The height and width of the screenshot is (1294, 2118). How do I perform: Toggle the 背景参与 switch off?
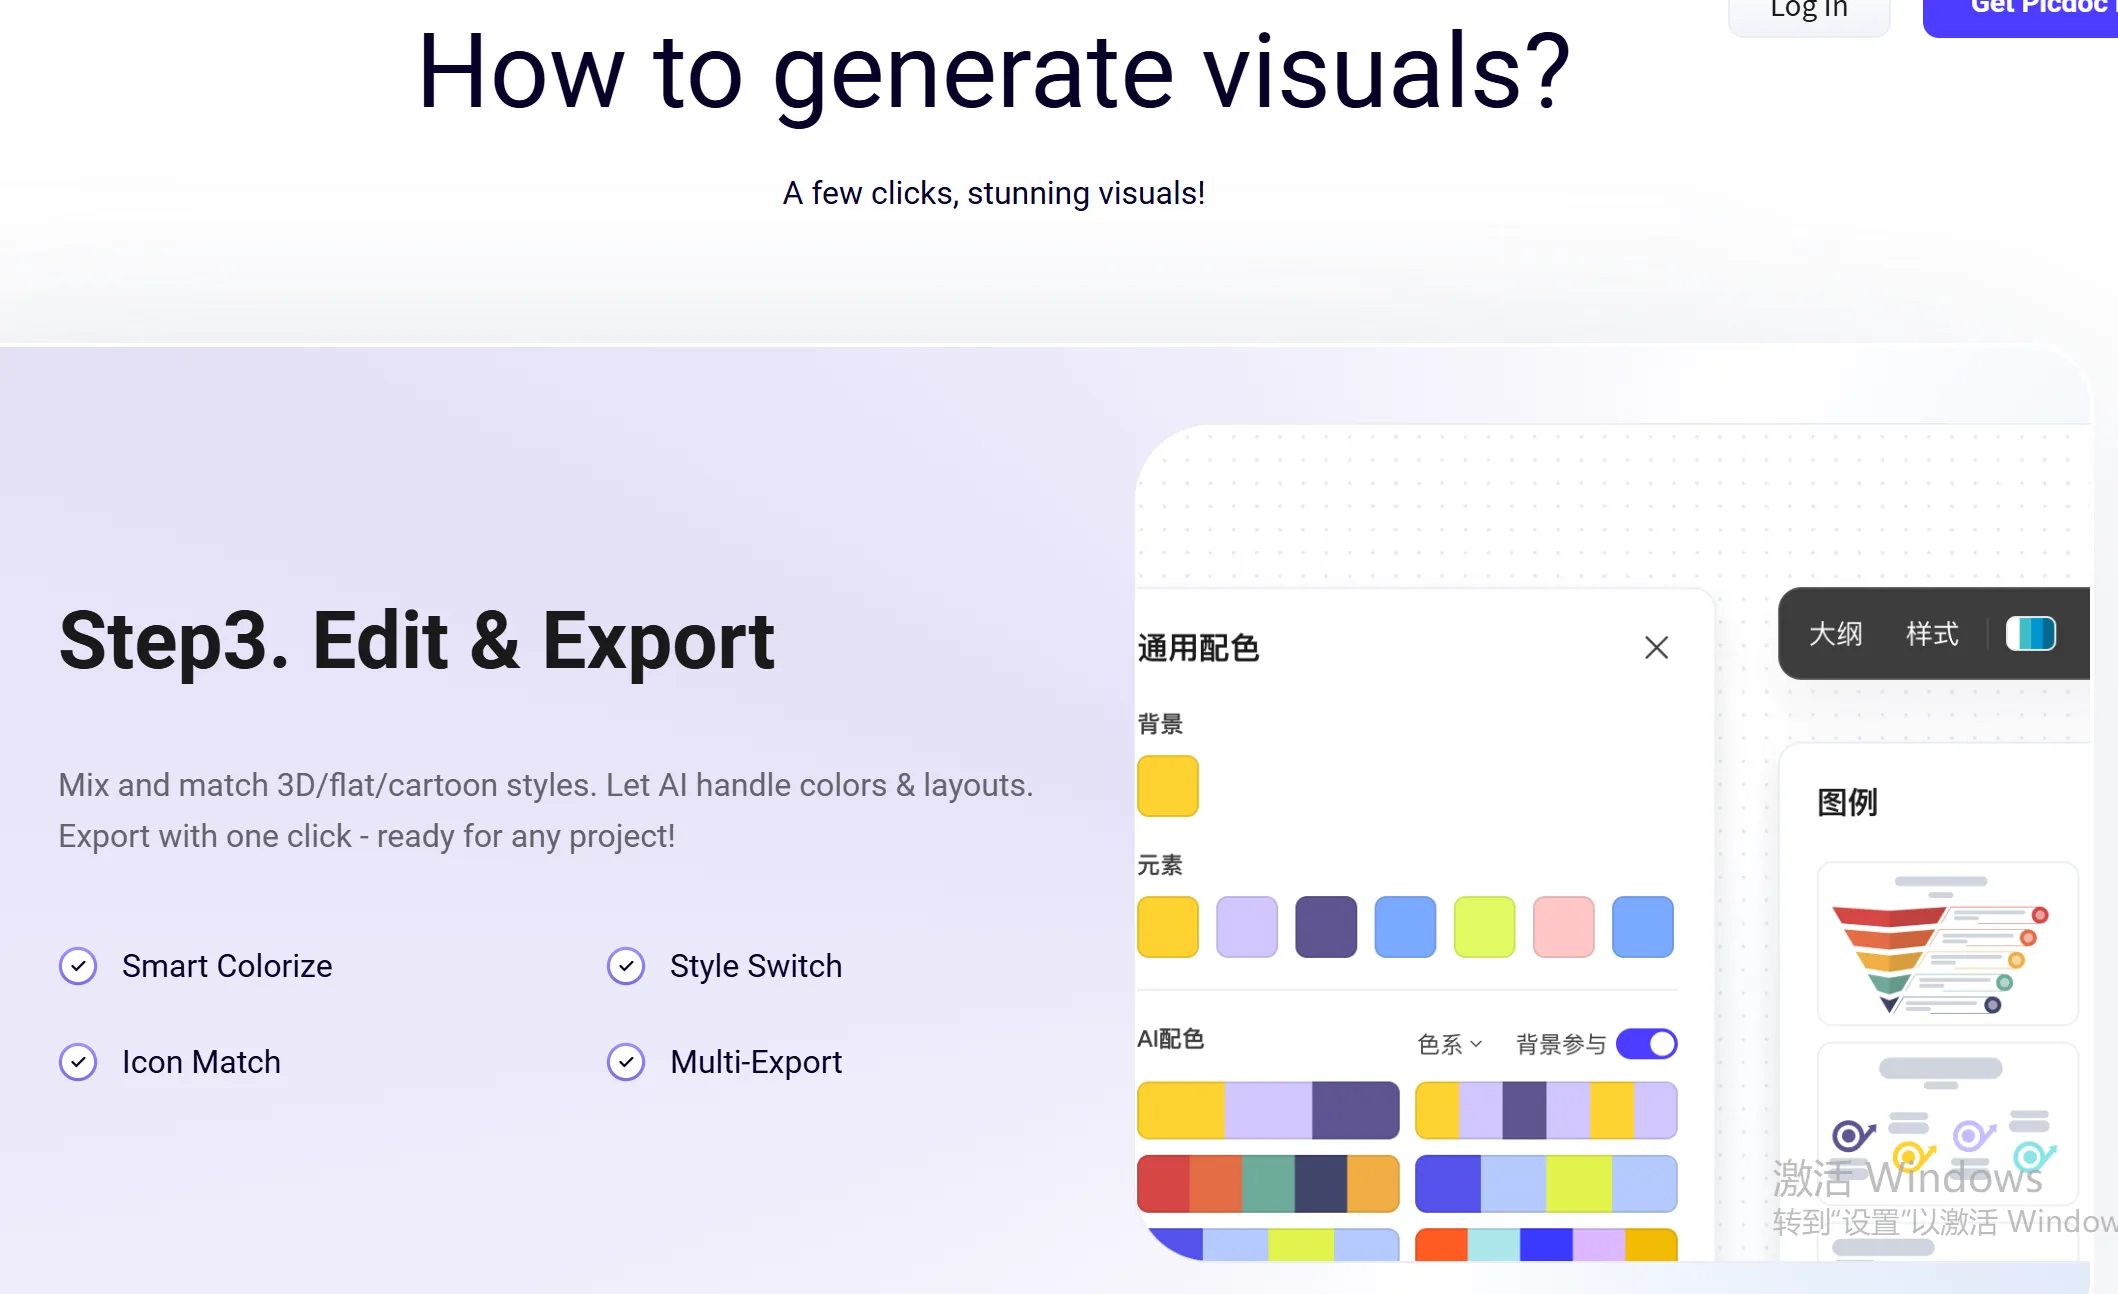[1646, 1044]
